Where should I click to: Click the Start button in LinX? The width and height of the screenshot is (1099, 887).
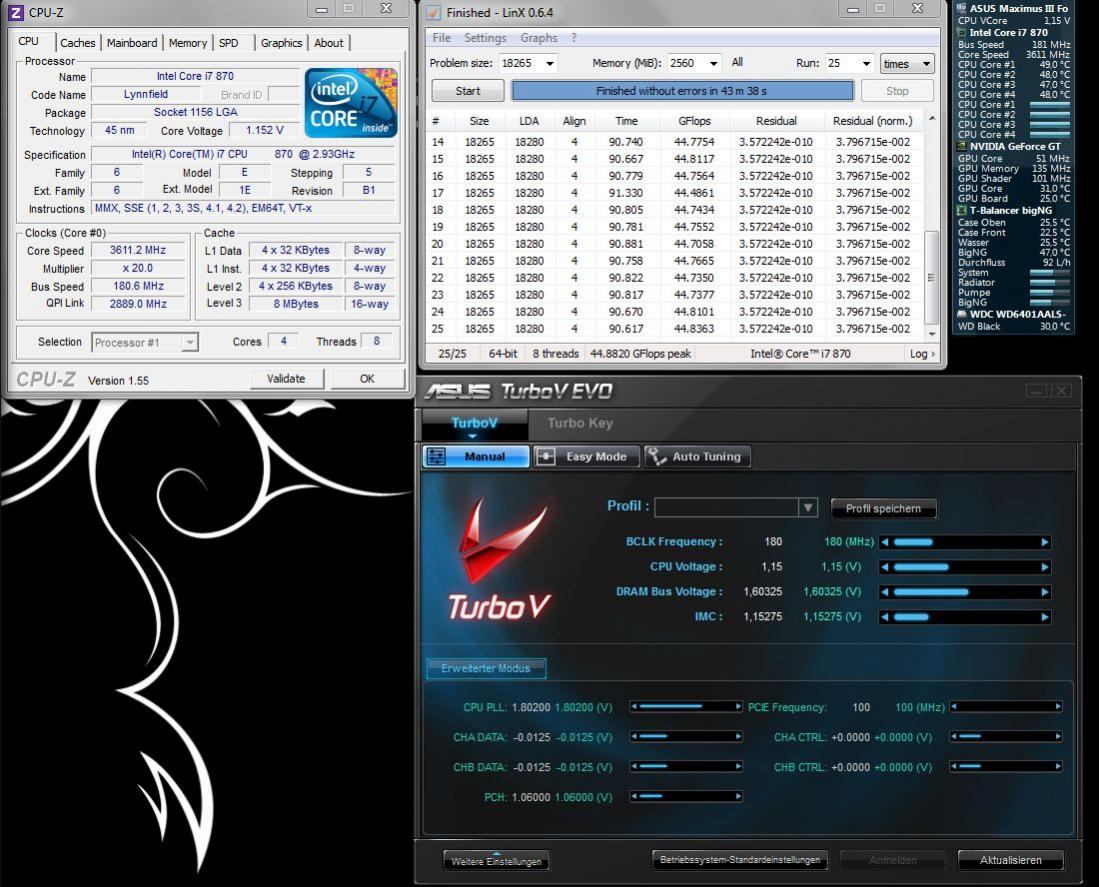[467, 91]
